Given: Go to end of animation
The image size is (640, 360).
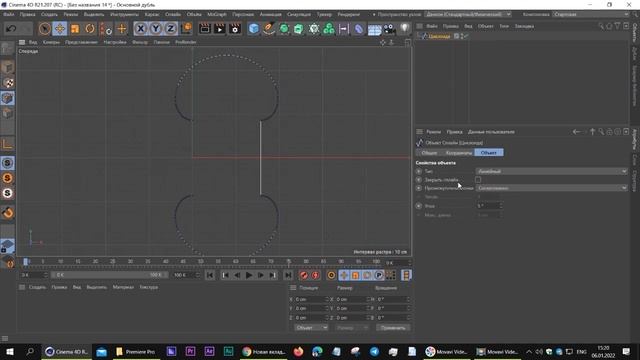Looking at the screenshot, I should coord(288,275).
